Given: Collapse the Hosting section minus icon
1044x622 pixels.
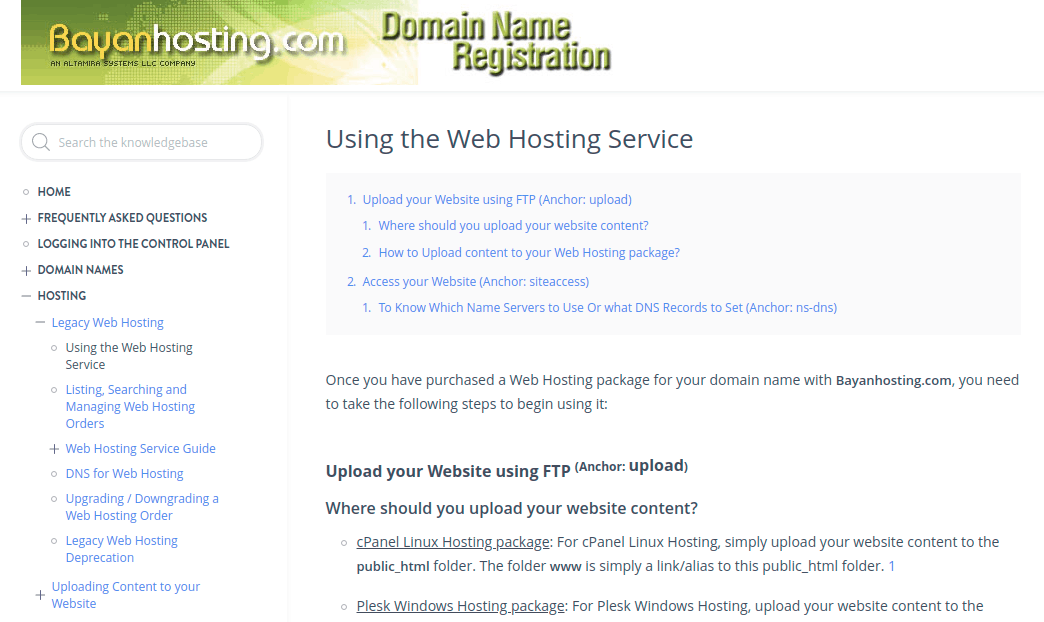Looking at the screenshot, I should (x=26, y=296).
